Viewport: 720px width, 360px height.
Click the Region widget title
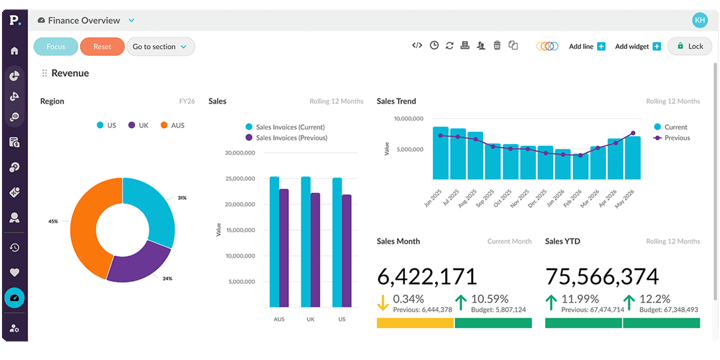point(52,101)
